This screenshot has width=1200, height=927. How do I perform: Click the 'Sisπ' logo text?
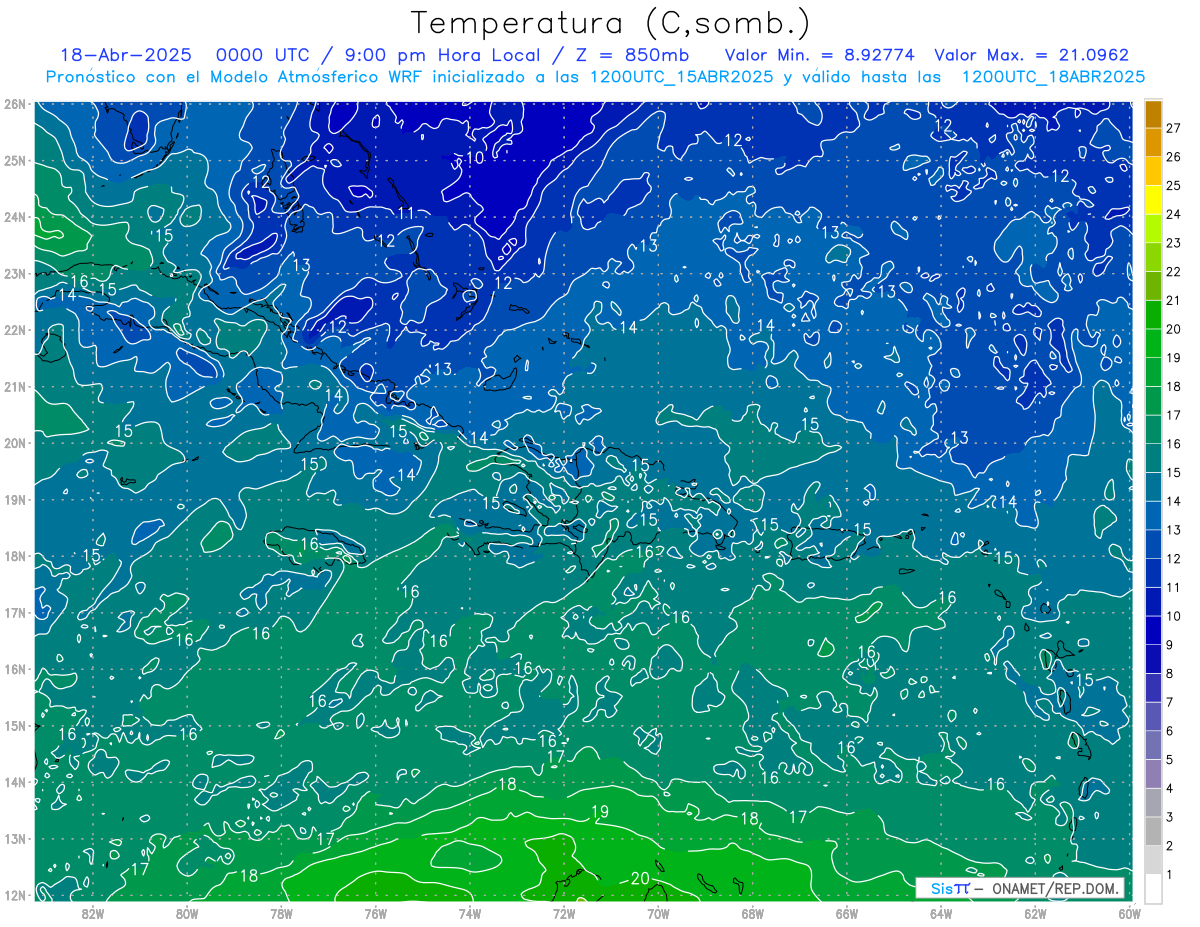[x=950, y=888]
